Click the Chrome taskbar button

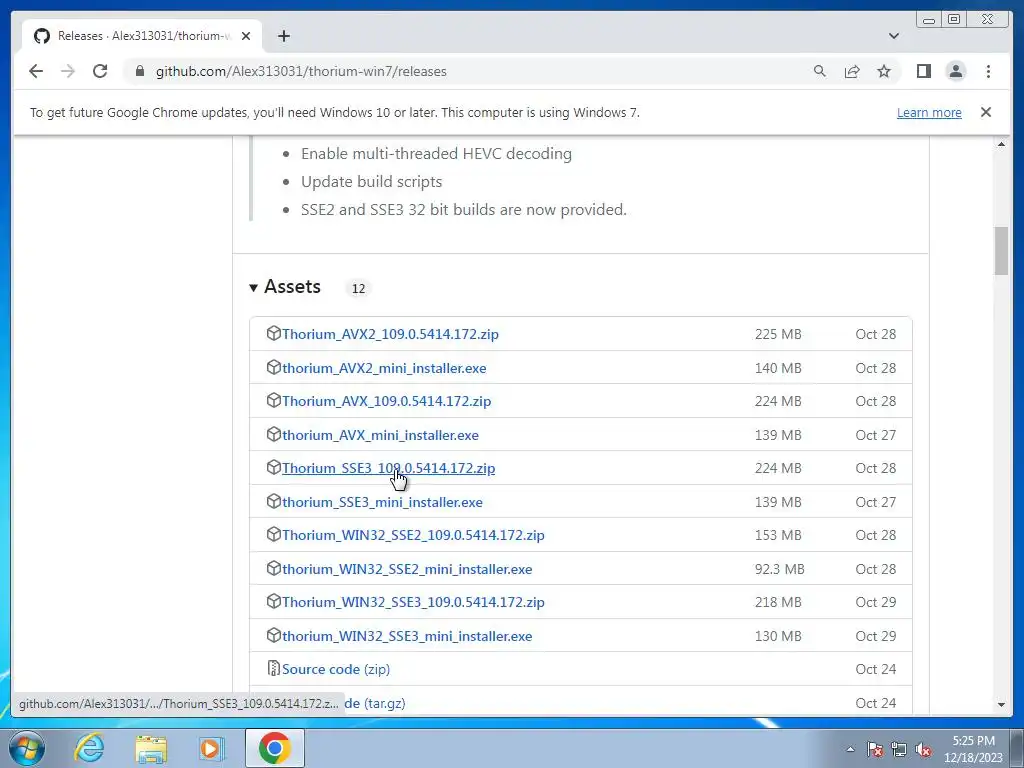pyautogui.click(x=274, y=748)
